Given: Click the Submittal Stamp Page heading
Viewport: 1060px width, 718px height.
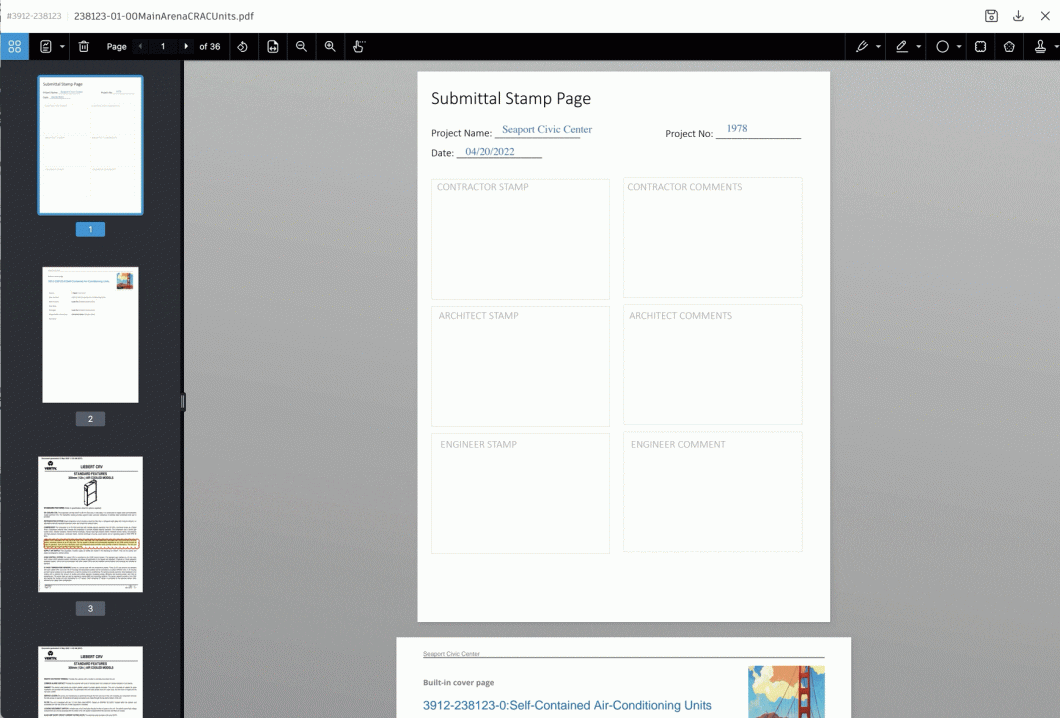Looking at the screenshot, I should pyautogui.click(x=511, y=99).
